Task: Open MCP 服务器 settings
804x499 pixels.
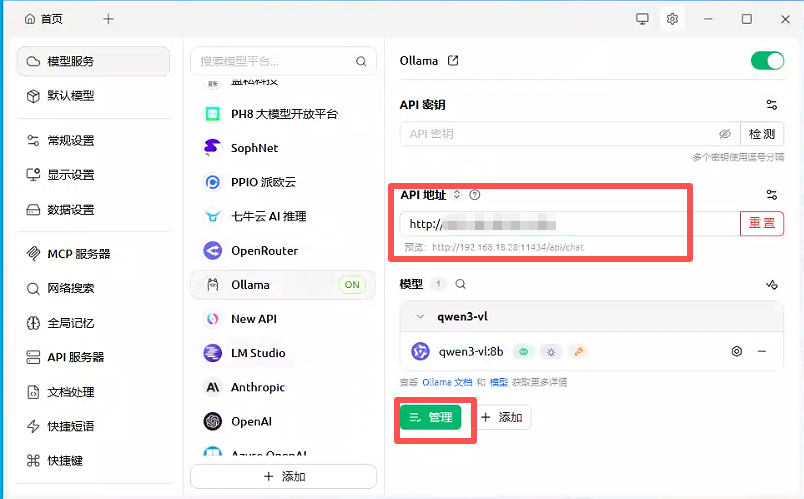Action: pyautogui.click(x=93, y=254)
